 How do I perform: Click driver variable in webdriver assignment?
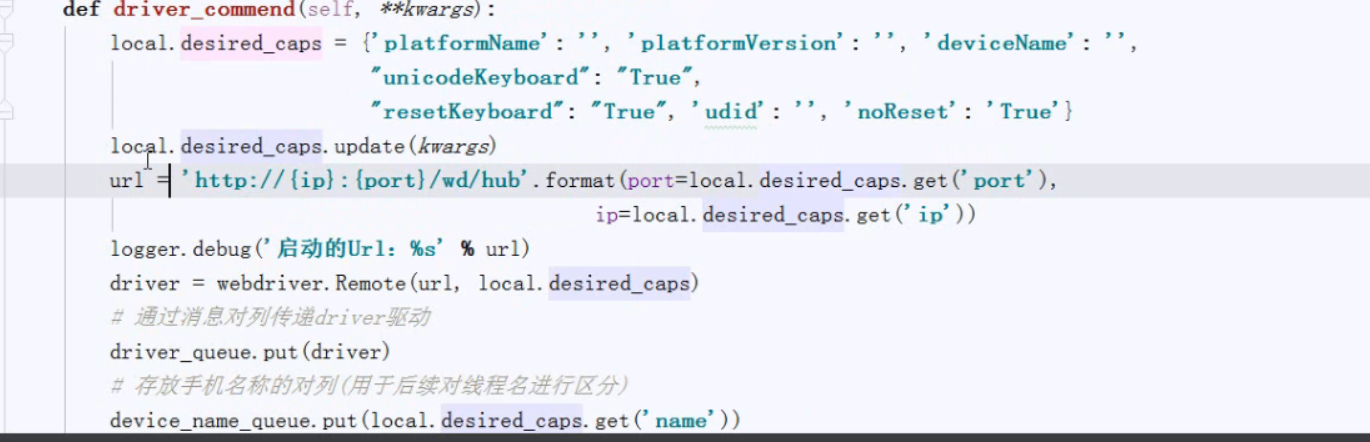pyautogui.click(x=145, y=284)
